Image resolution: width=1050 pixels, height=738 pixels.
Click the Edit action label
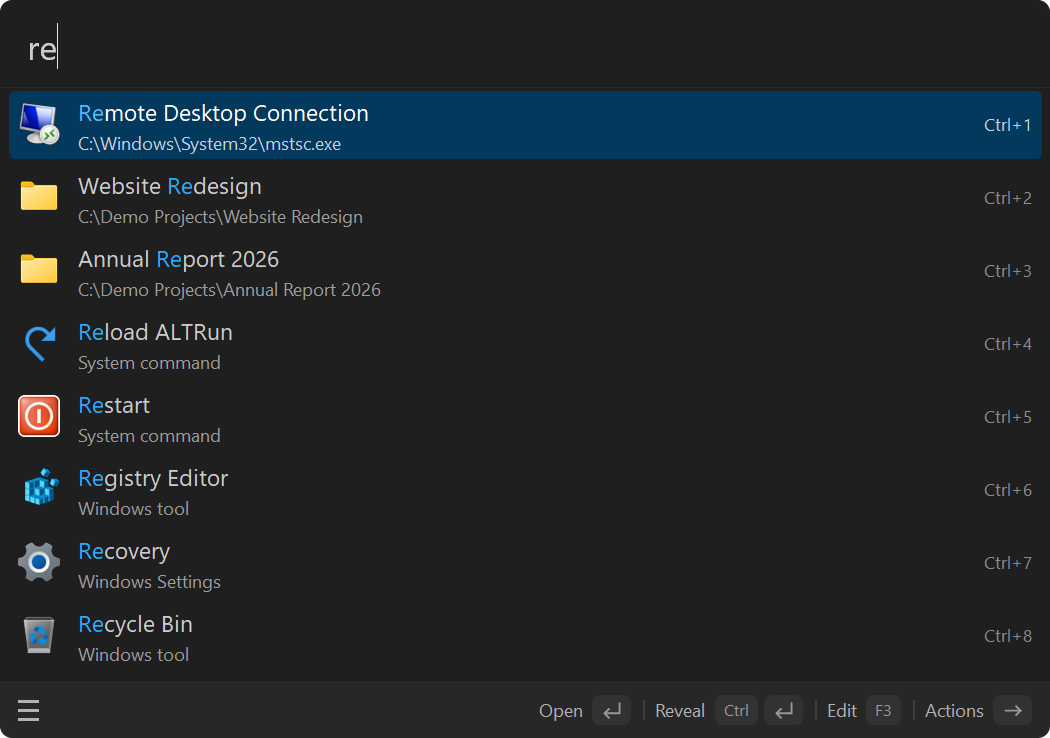[842, 711]
